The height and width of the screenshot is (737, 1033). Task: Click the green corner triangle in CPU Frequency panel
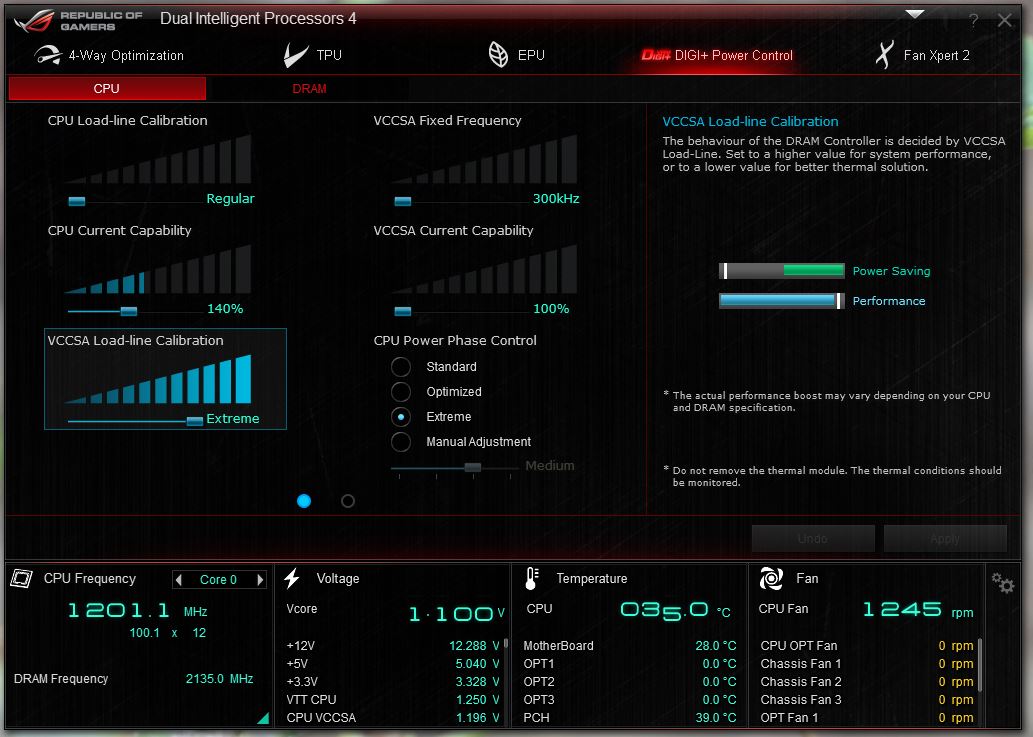pyautogui.click(x=264, y=718)
